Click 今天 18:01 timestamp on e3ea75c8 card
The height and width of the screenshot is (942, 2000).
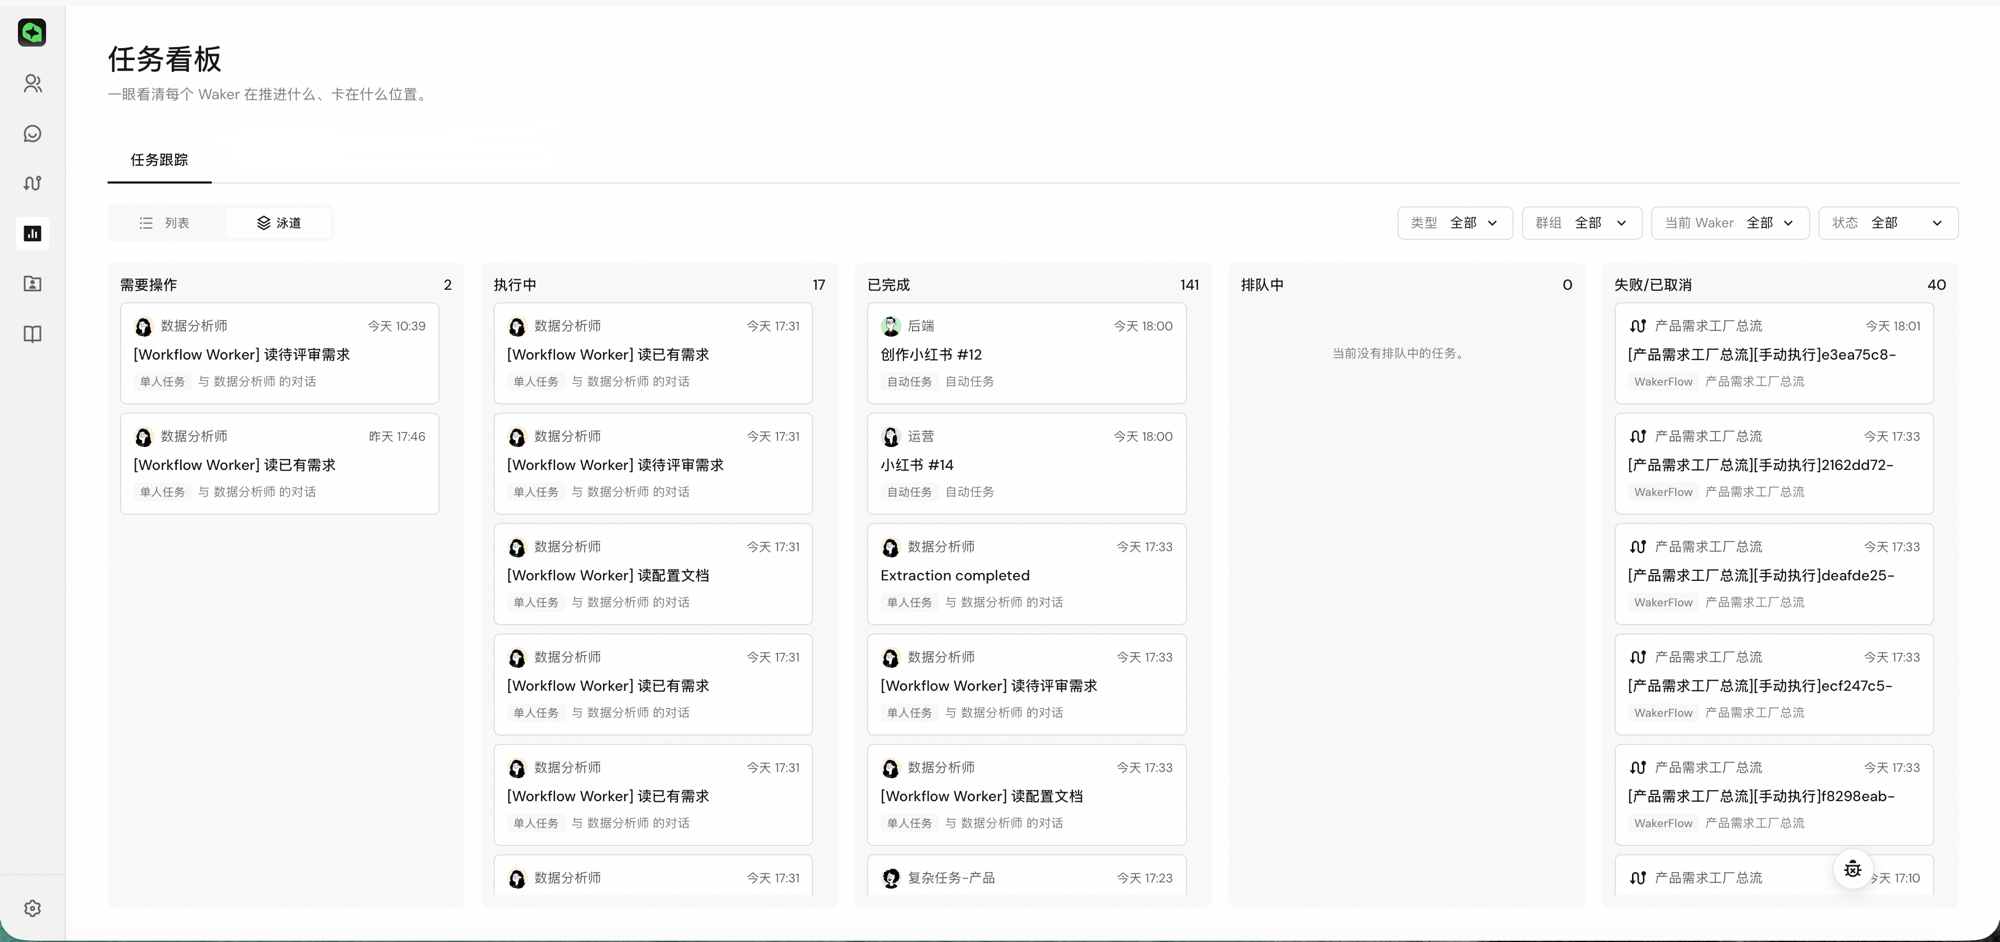click(1892, 326)
